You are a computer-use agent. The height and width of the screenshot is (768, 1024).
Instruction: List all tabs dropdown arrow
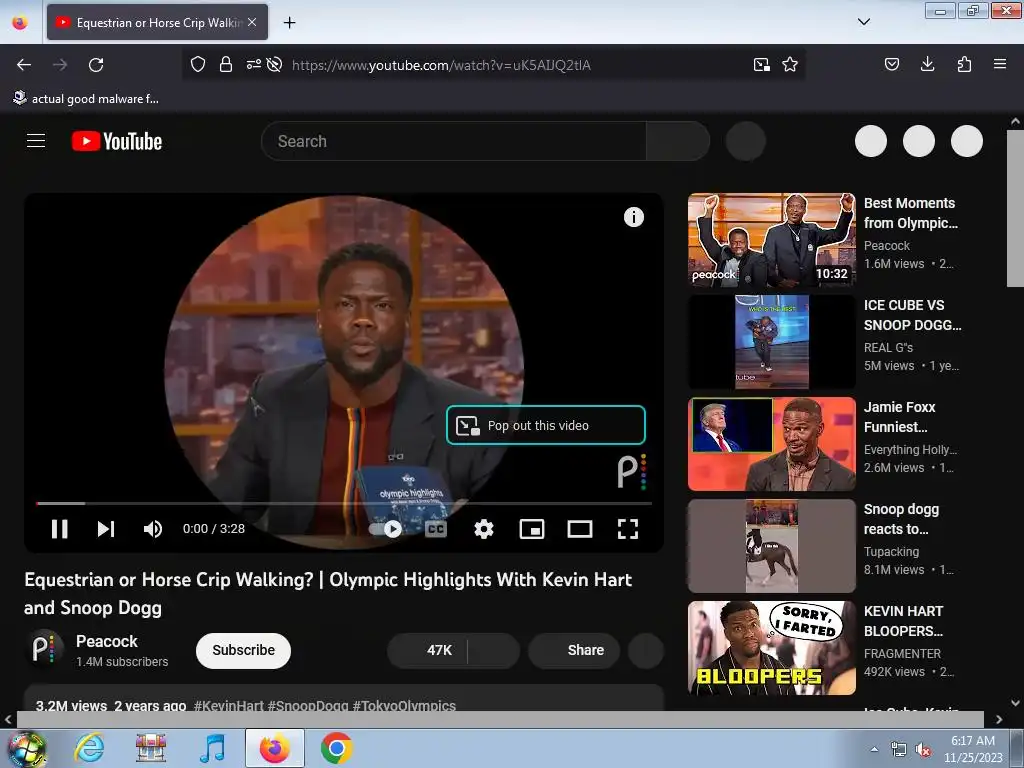coord(863,22)
